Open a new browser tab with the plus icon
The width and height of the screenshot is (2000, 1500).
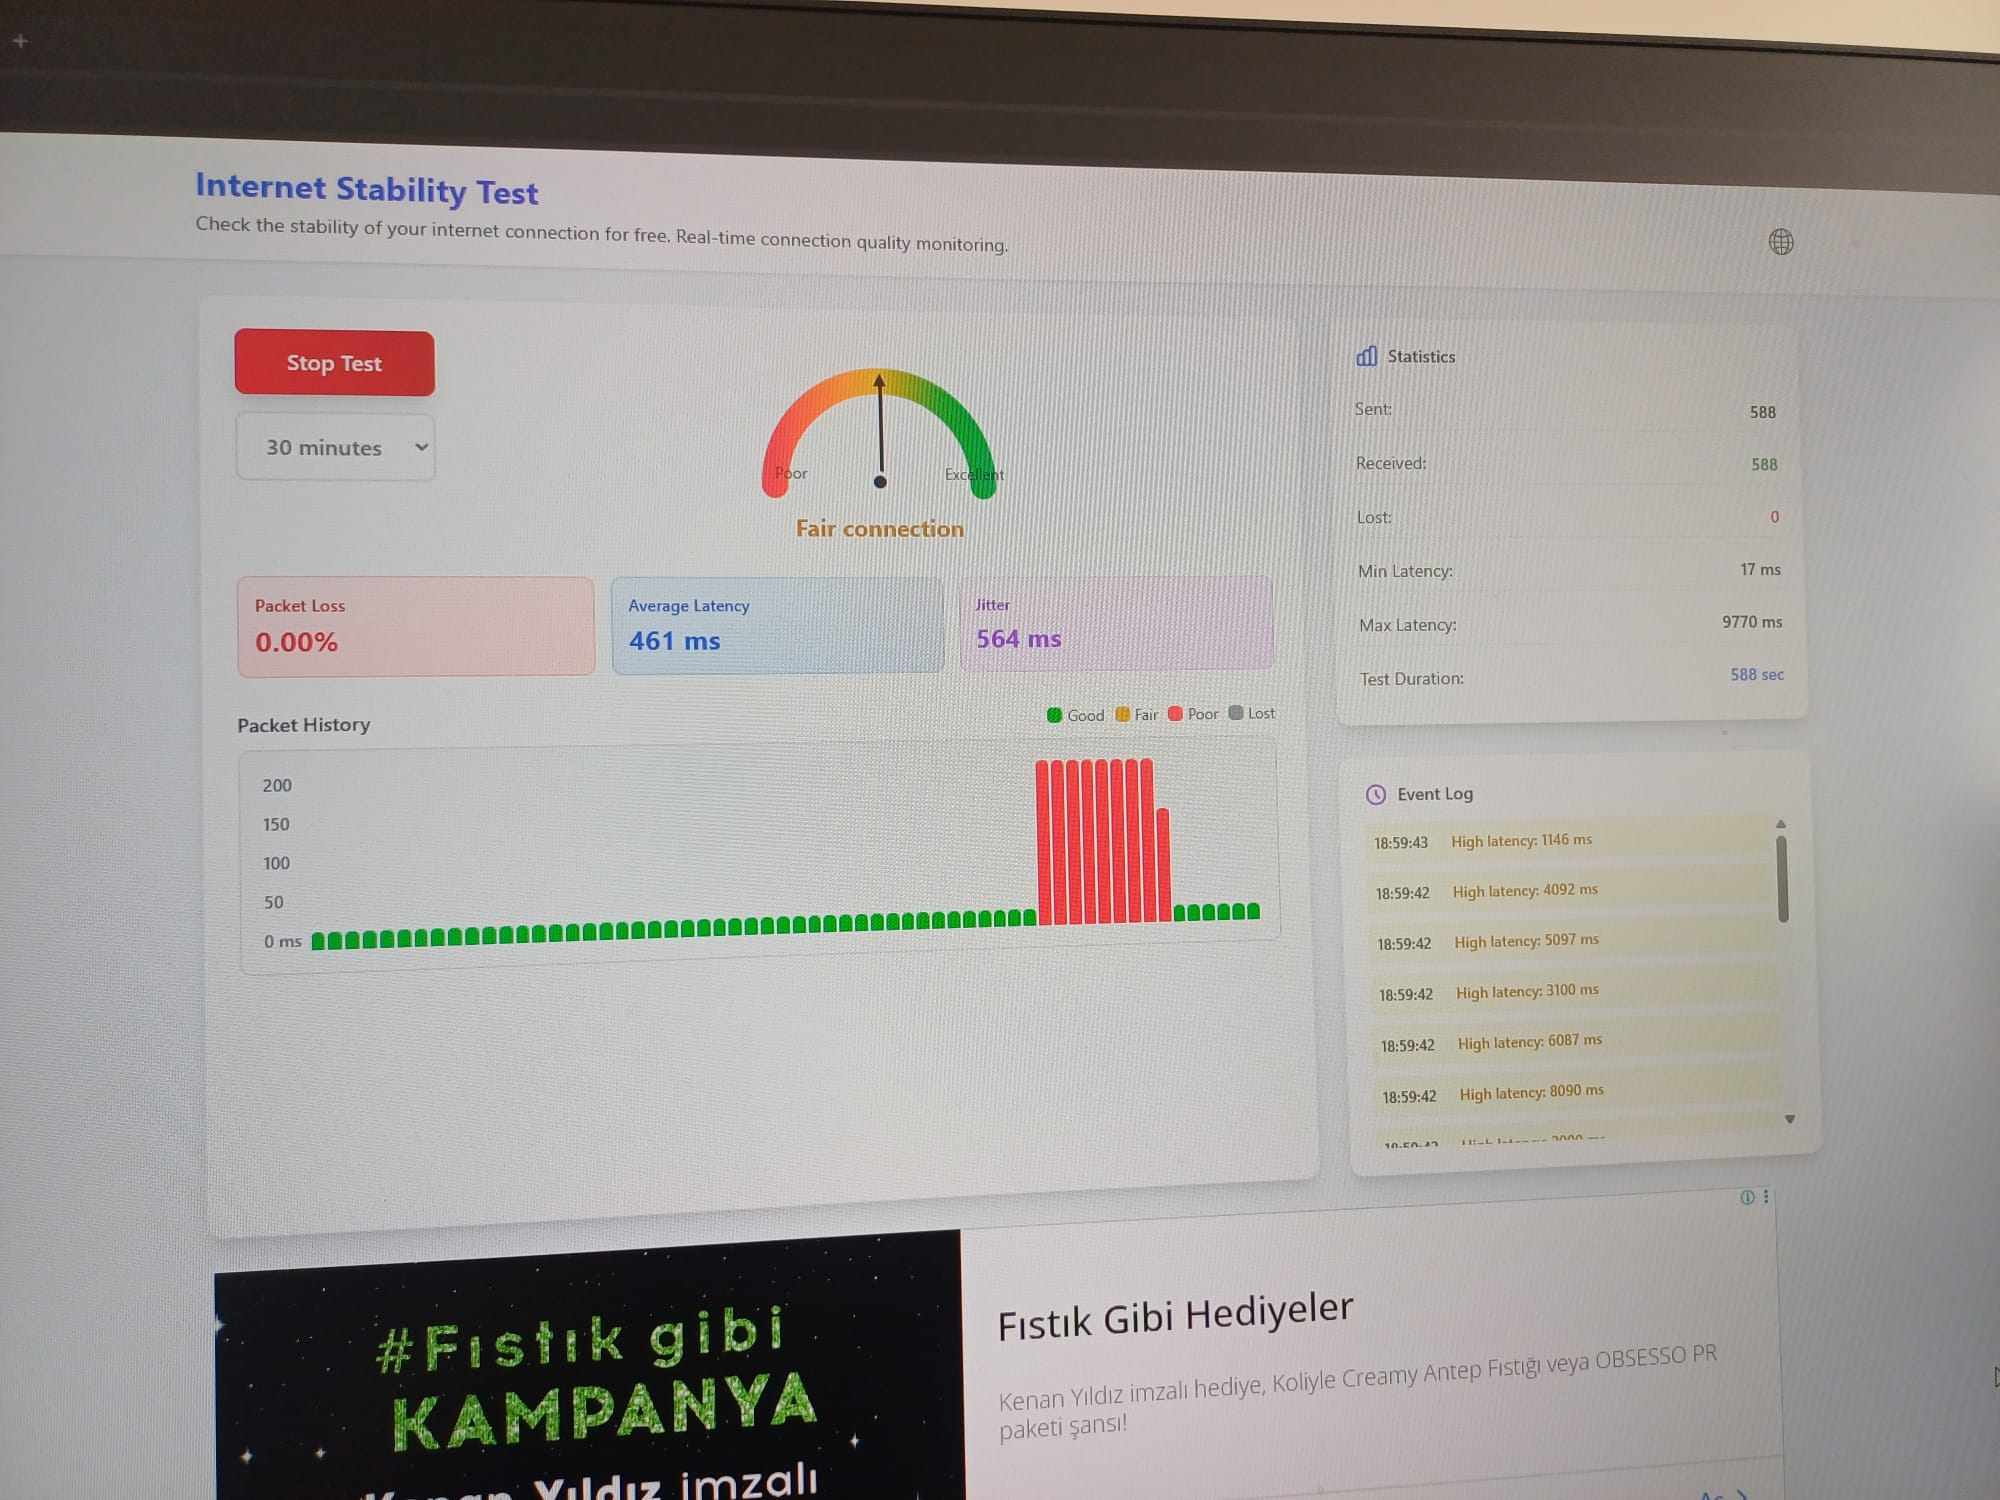(x=20, y=41)
